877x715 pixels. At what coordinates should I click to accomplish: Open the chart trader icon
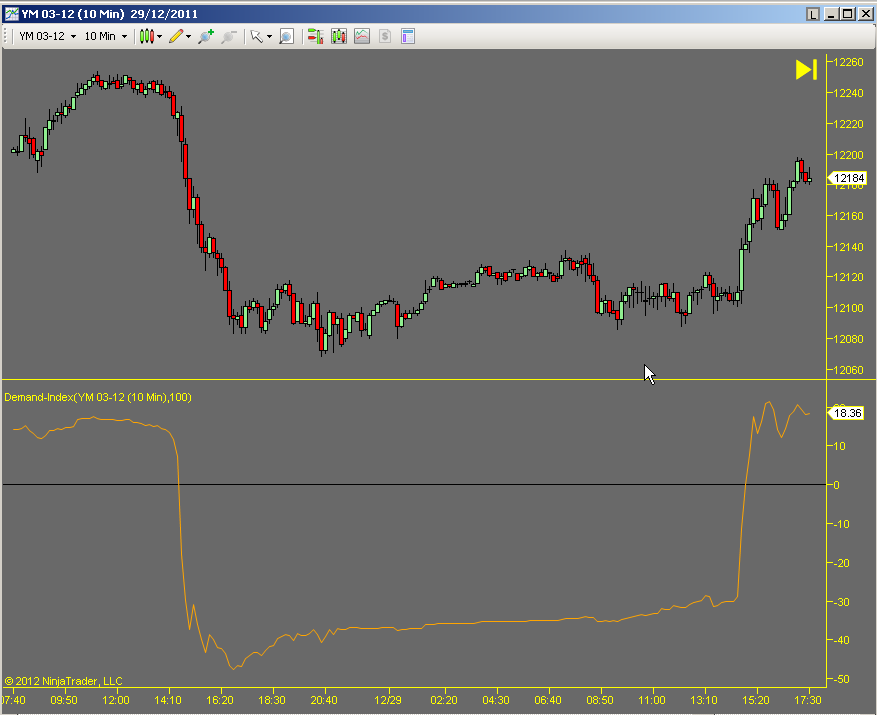click(x=315, y=36)
